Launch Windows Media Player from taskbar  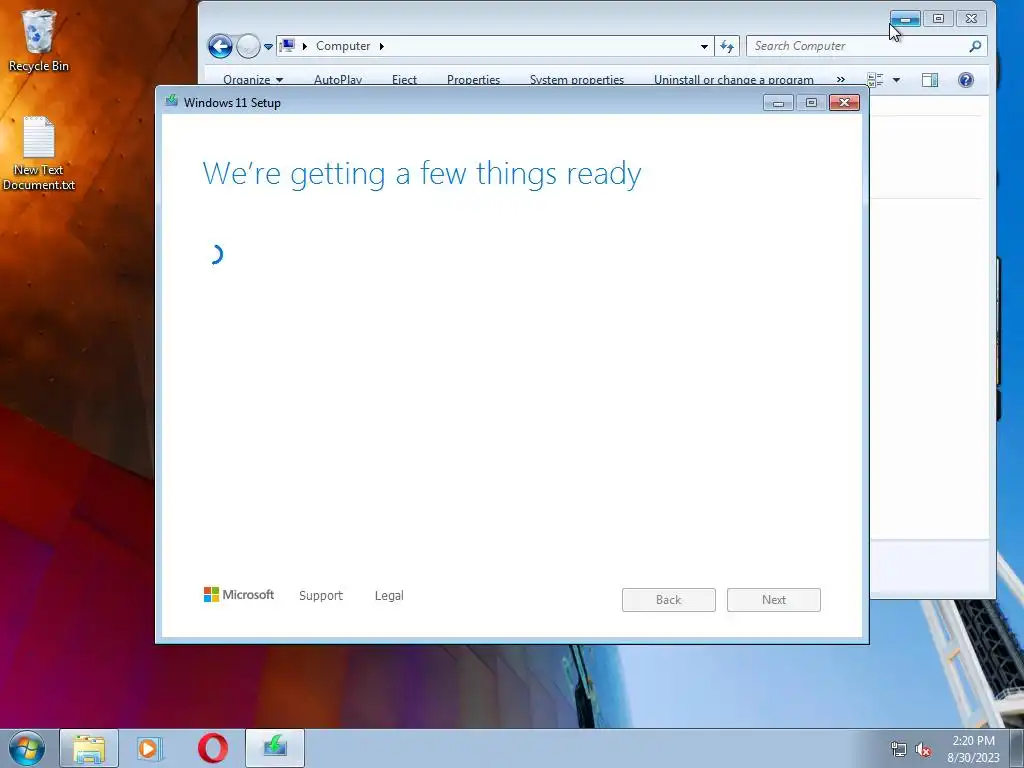coord(150,748)
